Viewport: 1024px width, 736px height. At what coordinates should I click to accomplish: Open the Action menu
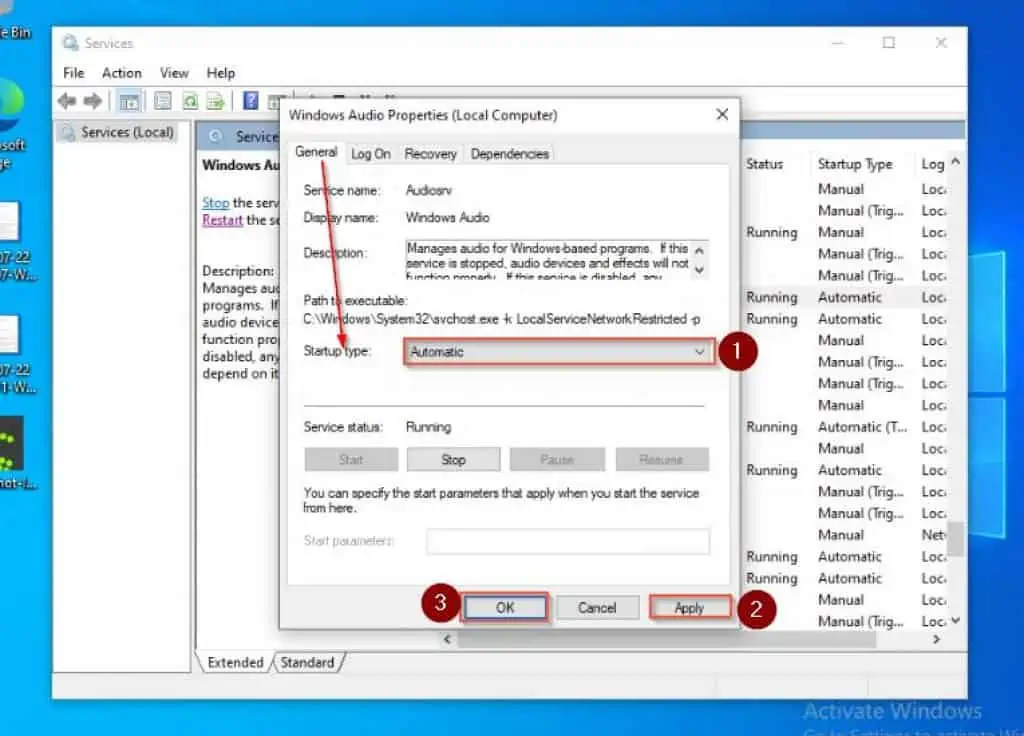[x=121, y=73]
